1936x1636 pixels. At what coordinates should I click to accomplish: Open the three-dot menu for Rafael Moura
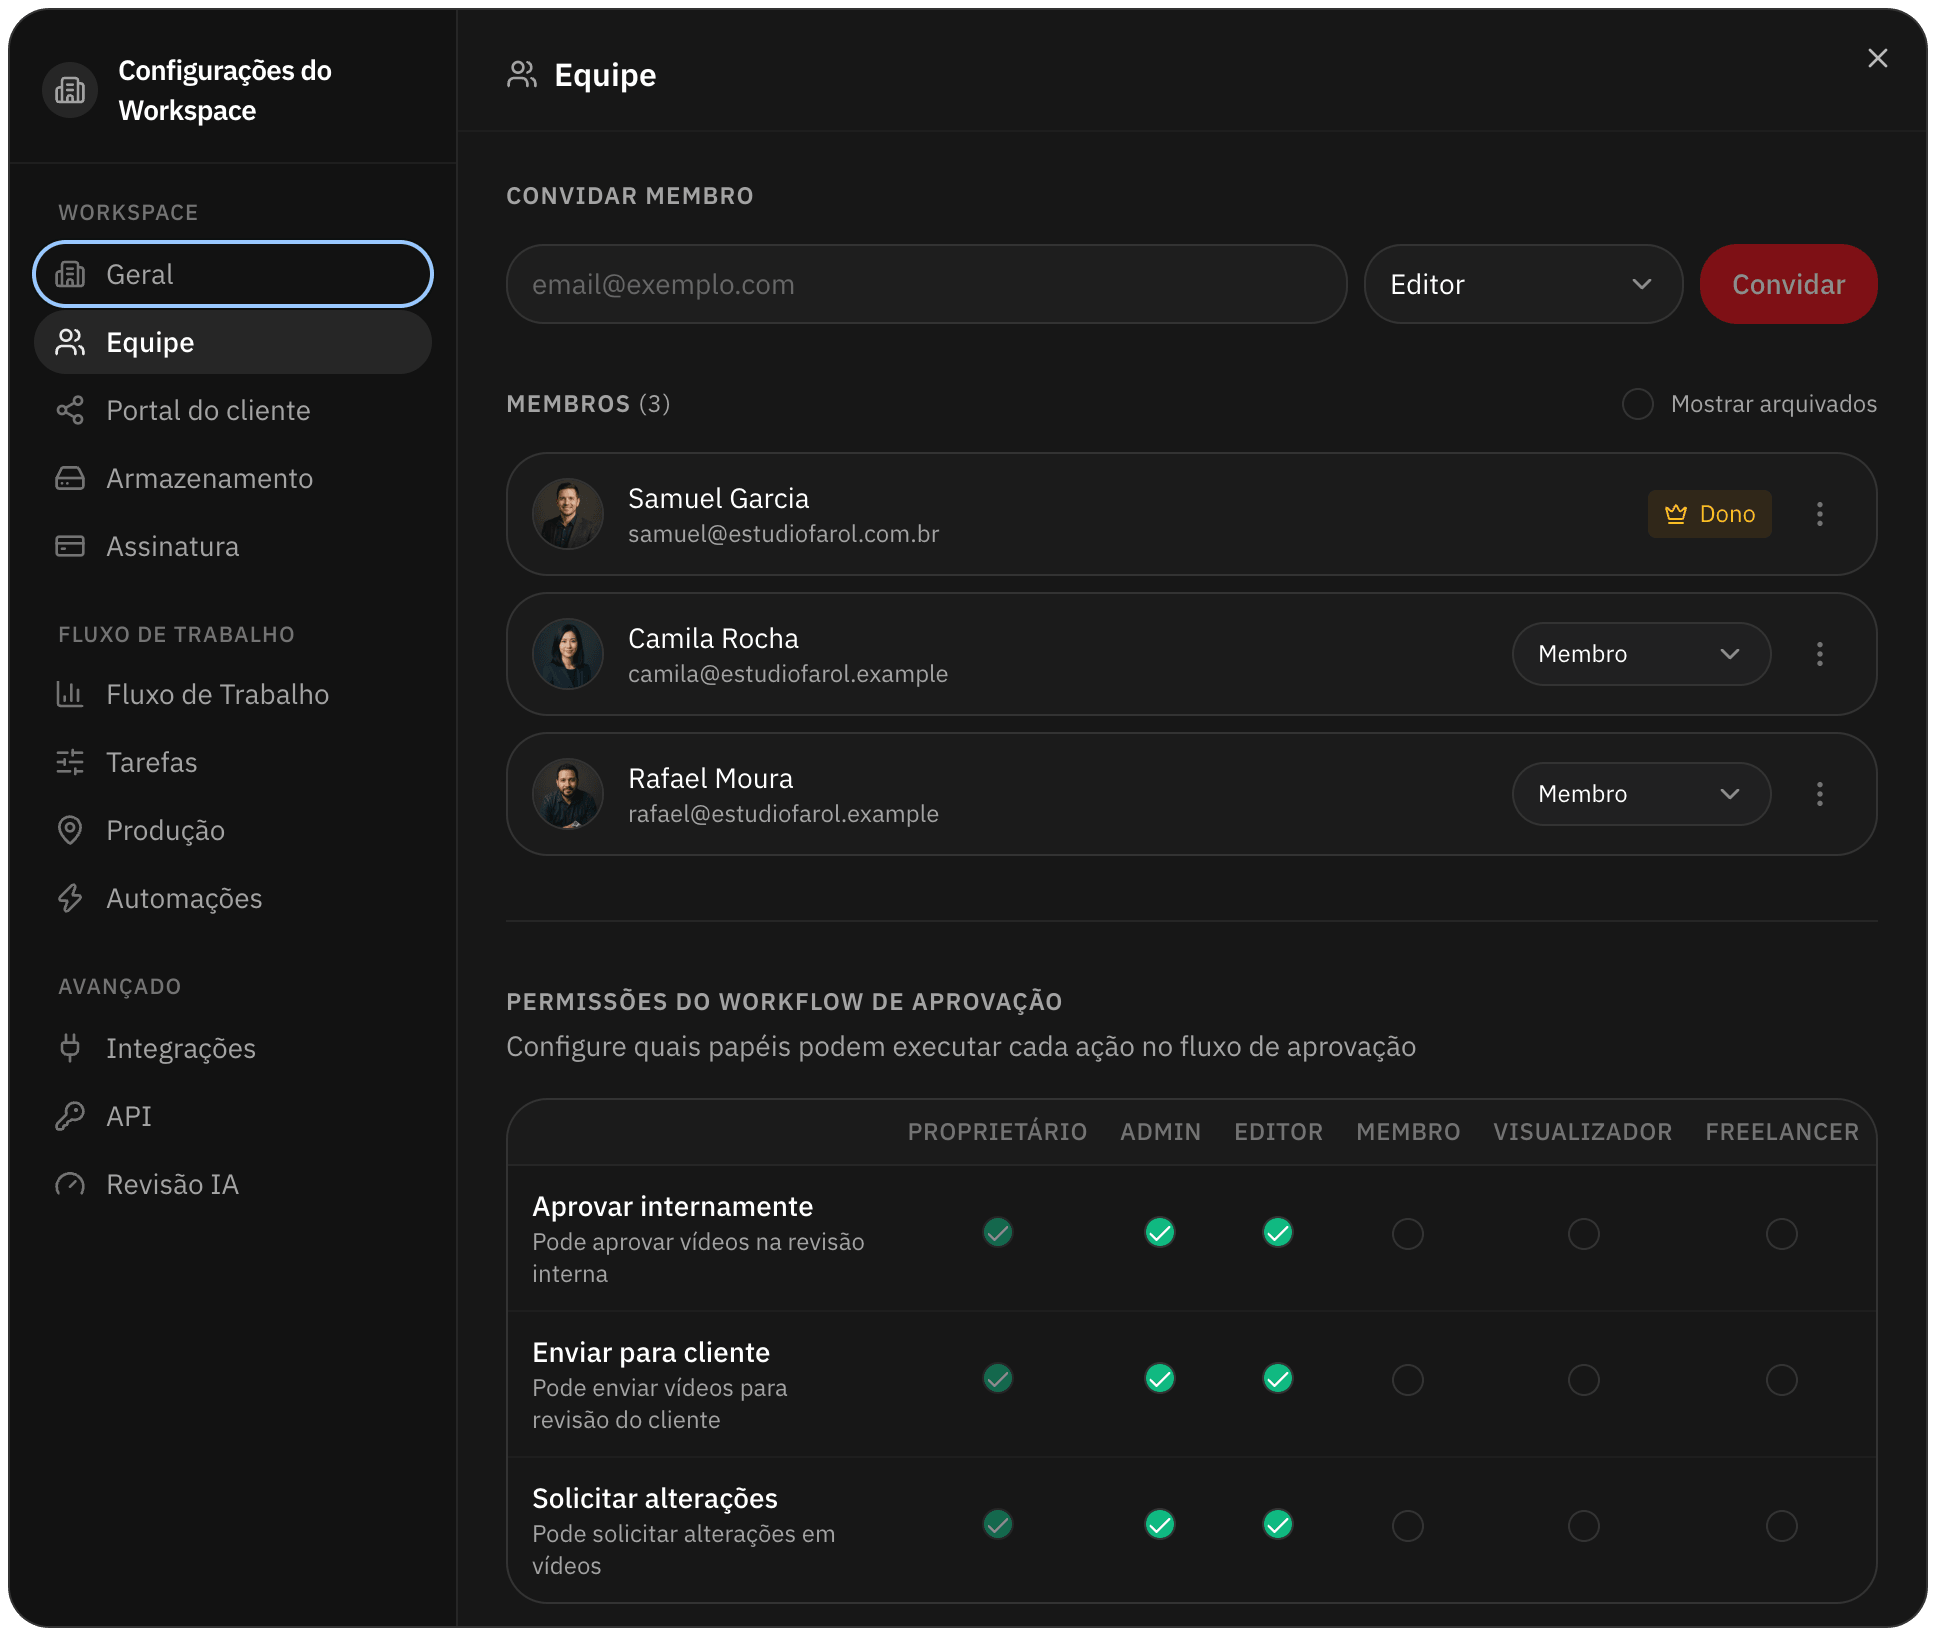[x=1820, y=794]
